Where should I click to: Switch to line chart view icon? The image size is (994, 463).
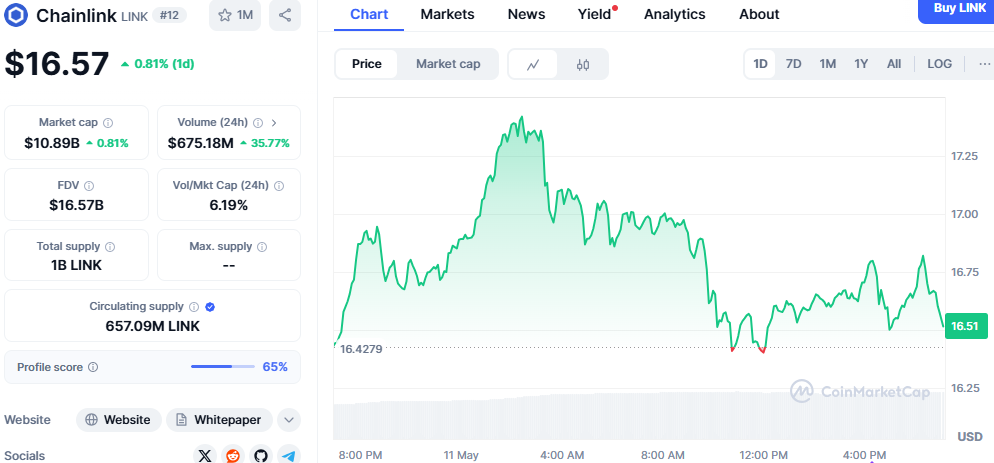(x=533, y=64)
